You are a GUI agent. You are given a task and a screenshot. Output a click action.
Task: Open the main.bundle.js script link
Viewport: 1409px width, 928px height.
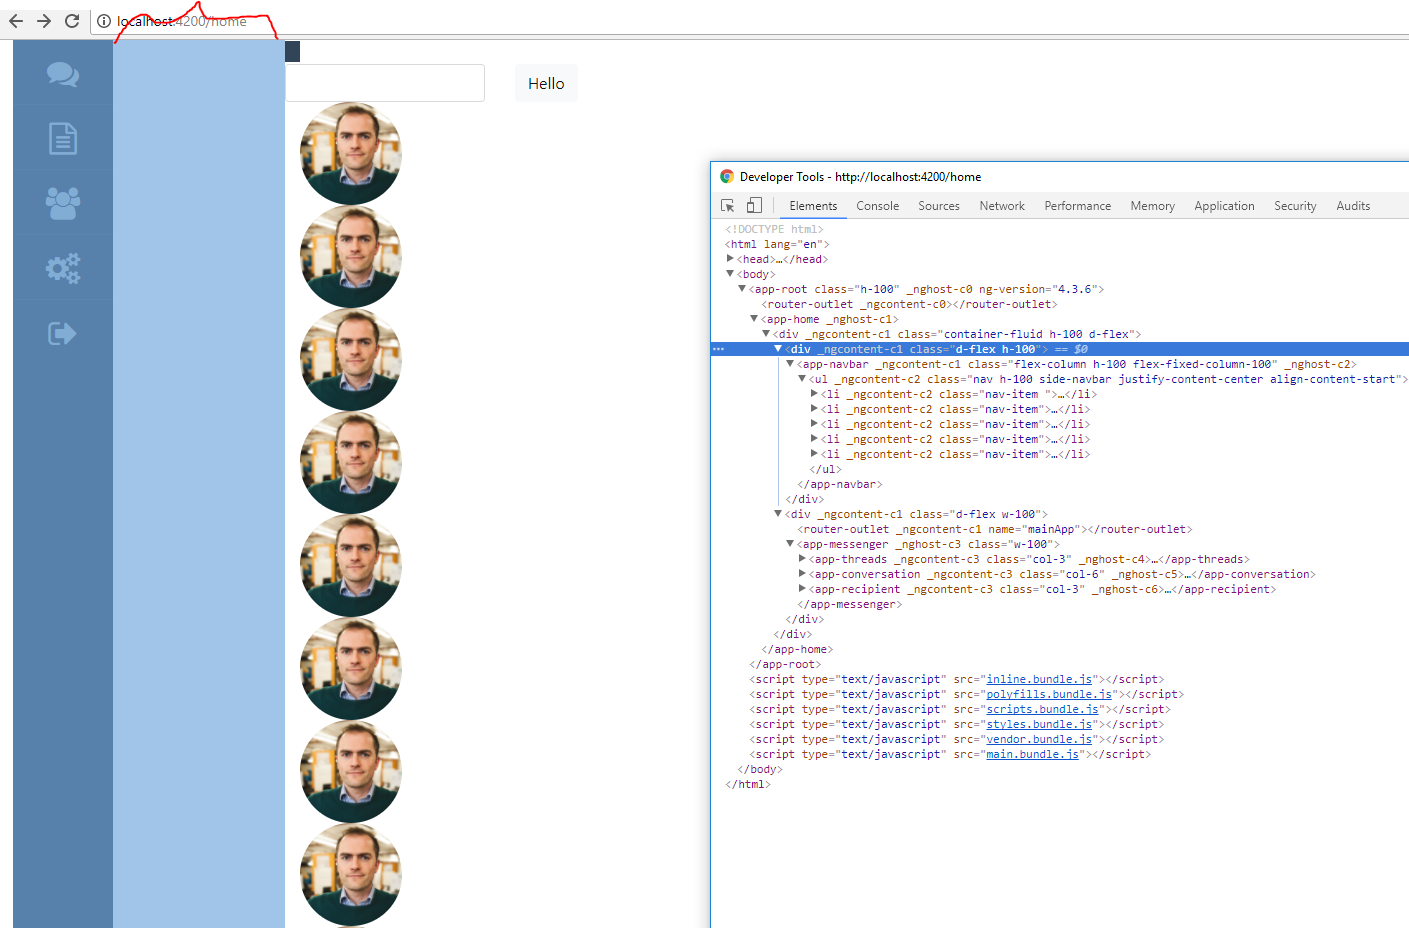coord(1033,754)
